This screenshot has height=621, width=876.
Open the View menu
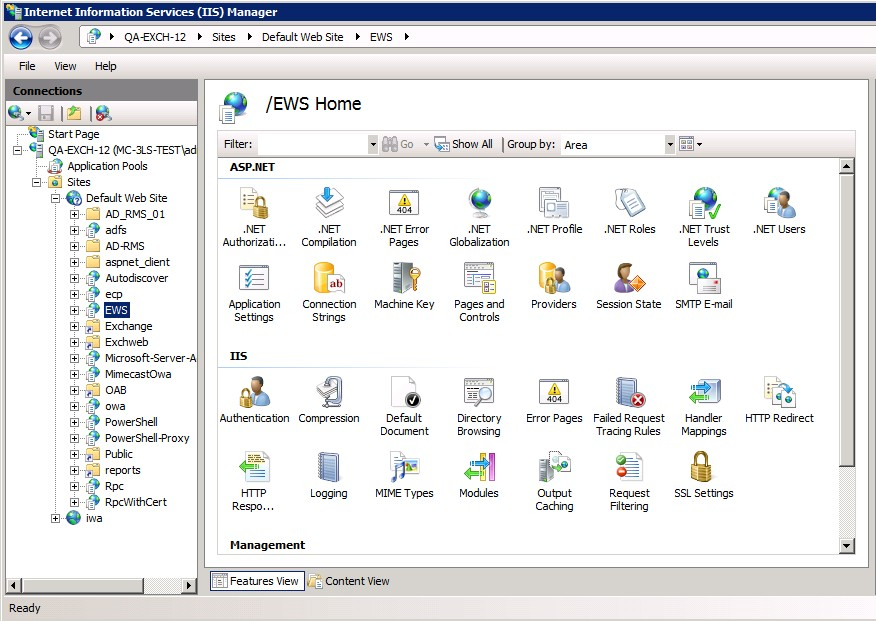click(64, 66)
